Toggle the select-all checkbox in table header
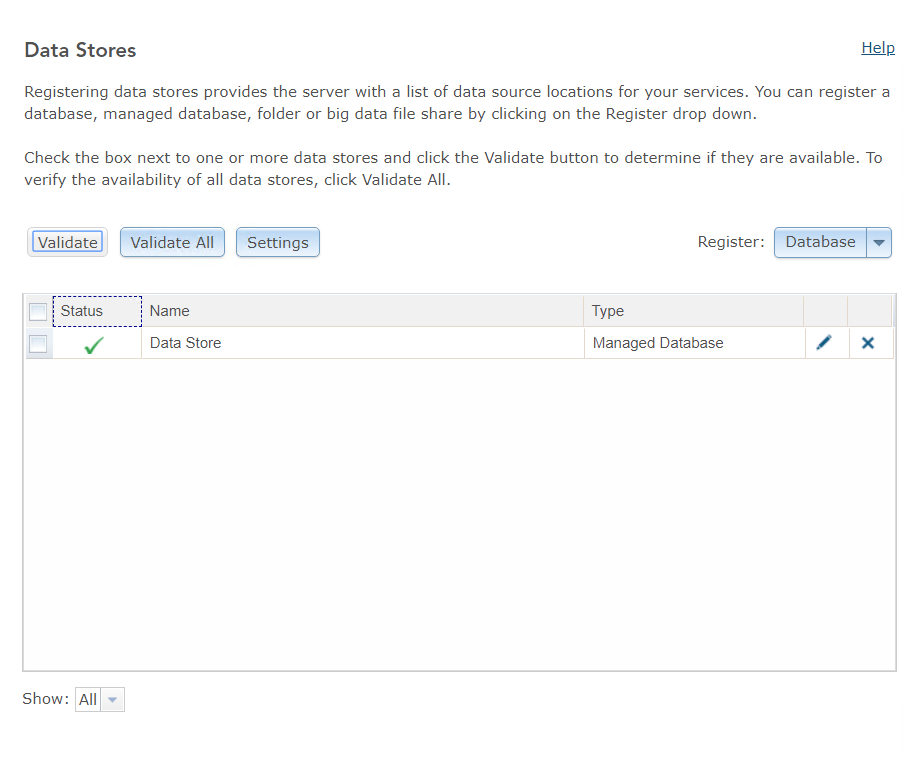 [x=38, y=312]
